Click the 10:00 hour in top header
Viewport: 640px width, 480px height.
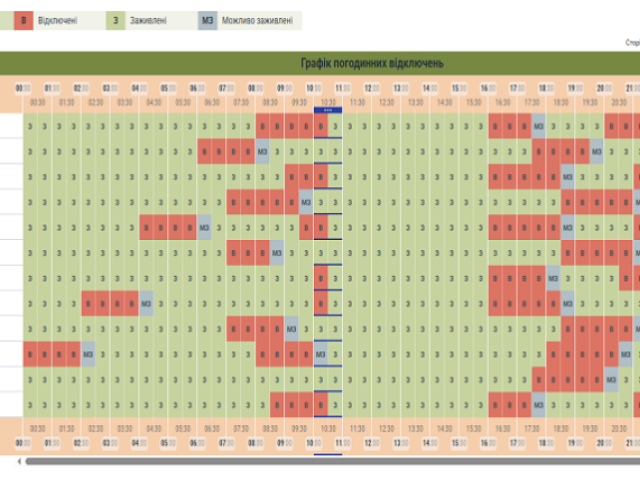click(x=313, y=88)
